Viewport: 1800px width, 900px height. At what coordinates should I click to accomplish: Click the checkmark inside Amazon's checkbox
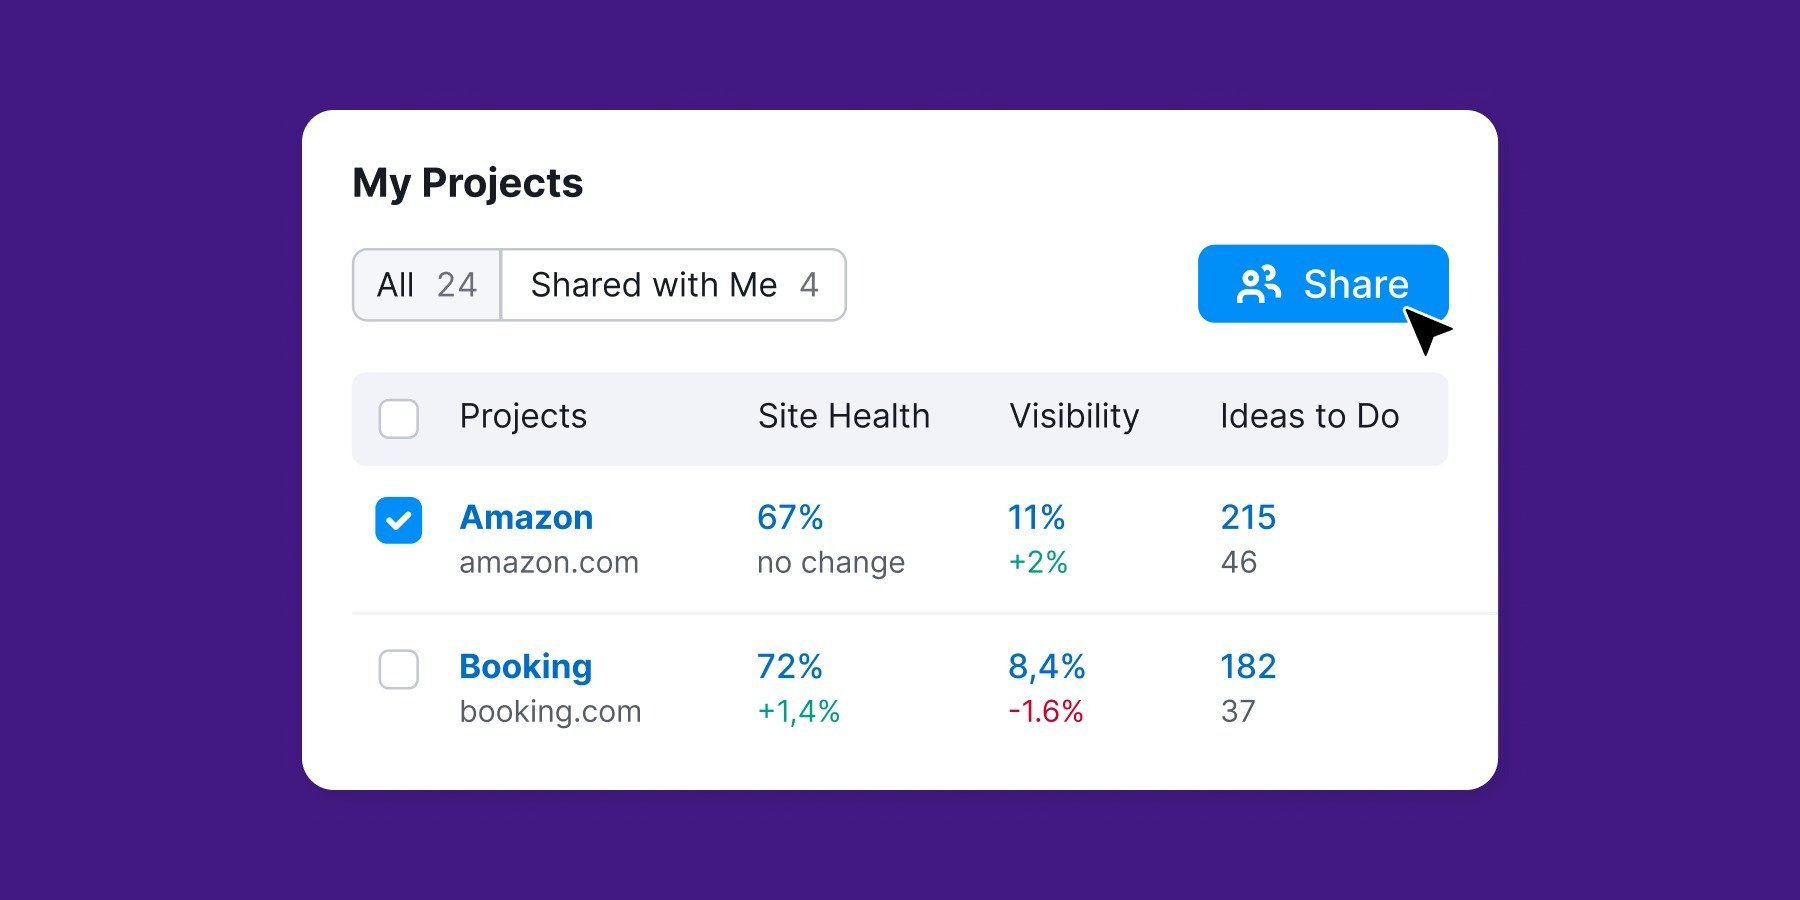coord(398,519)
